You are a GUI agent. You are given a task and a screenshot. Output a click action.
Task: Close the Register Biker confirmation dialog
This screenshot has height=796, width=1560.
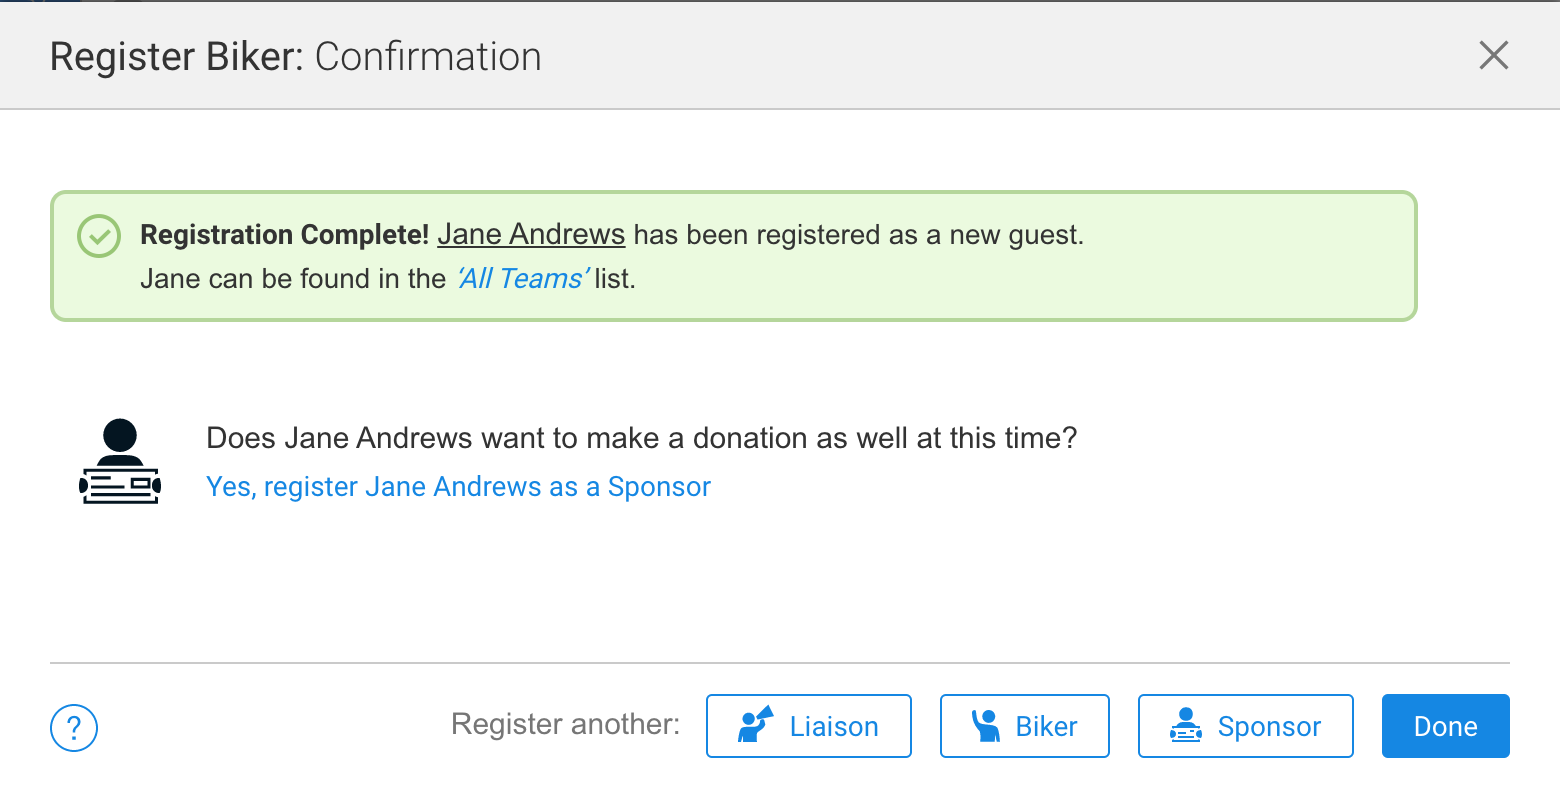click(1493, 56)
